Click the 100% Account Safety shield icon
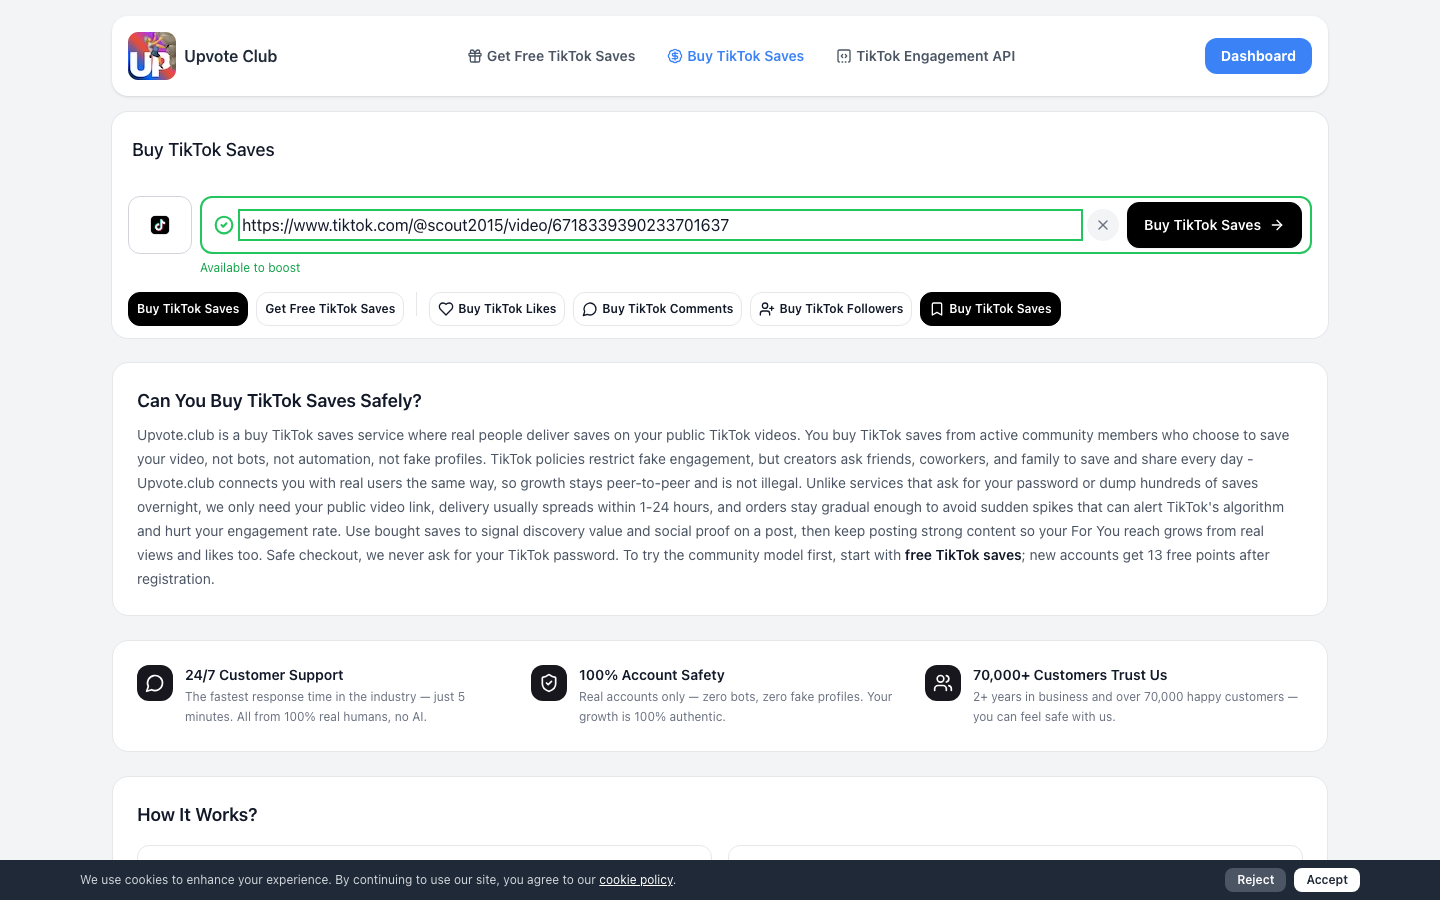Viewport: 1440px width, 900px height. coord(549,683)
